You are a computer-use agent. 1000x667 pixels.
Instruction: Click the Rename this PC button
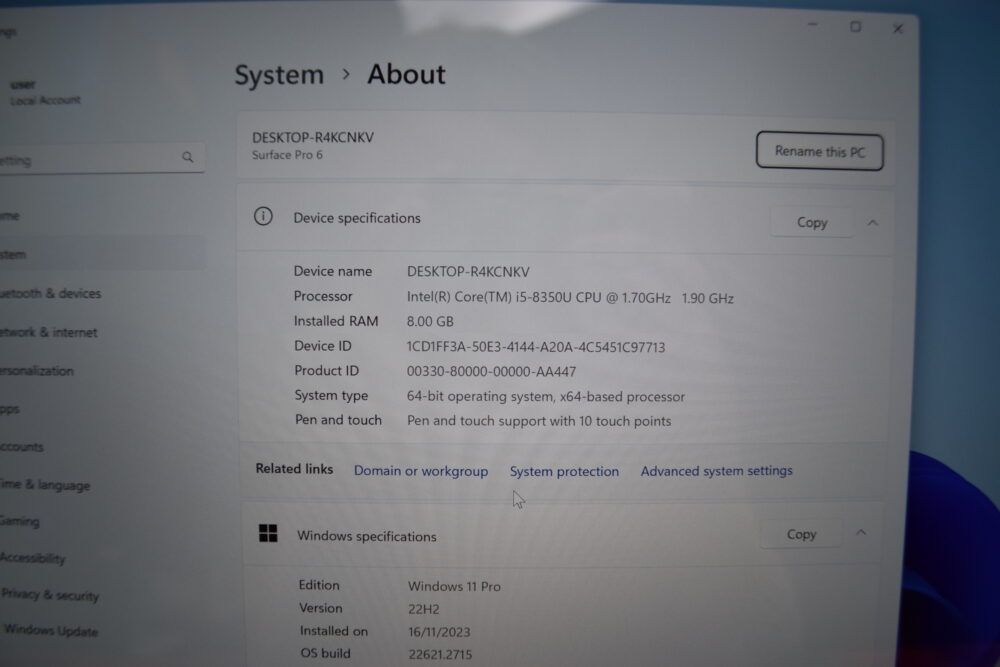tap(820, 152)
